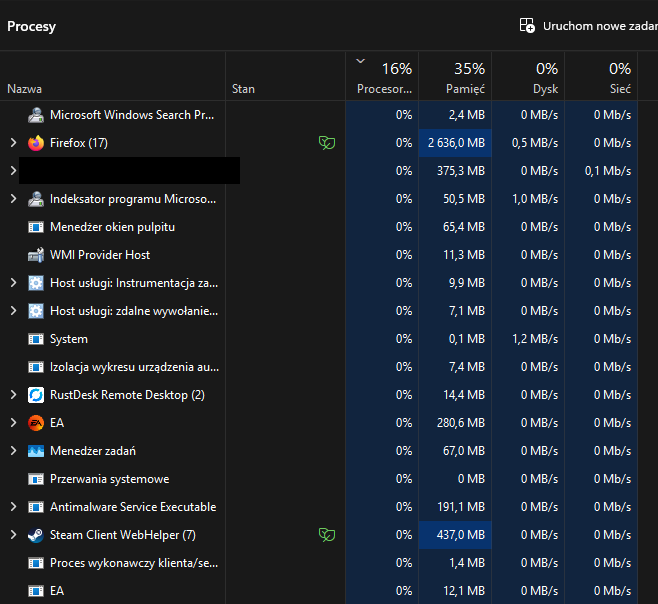Screen dimensions: 658x604
Task: Click the EA app orange icon
Action: click(36, 423)
